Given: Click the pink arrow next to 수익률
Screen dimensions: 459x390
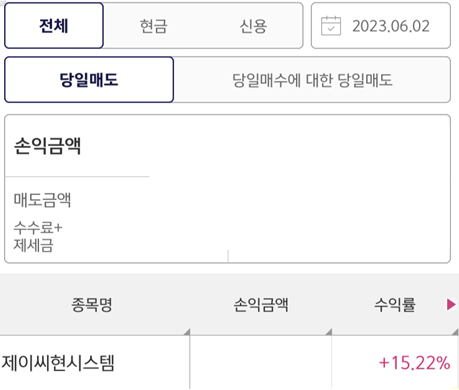Looking at the screenshot, I should [451, 304].
